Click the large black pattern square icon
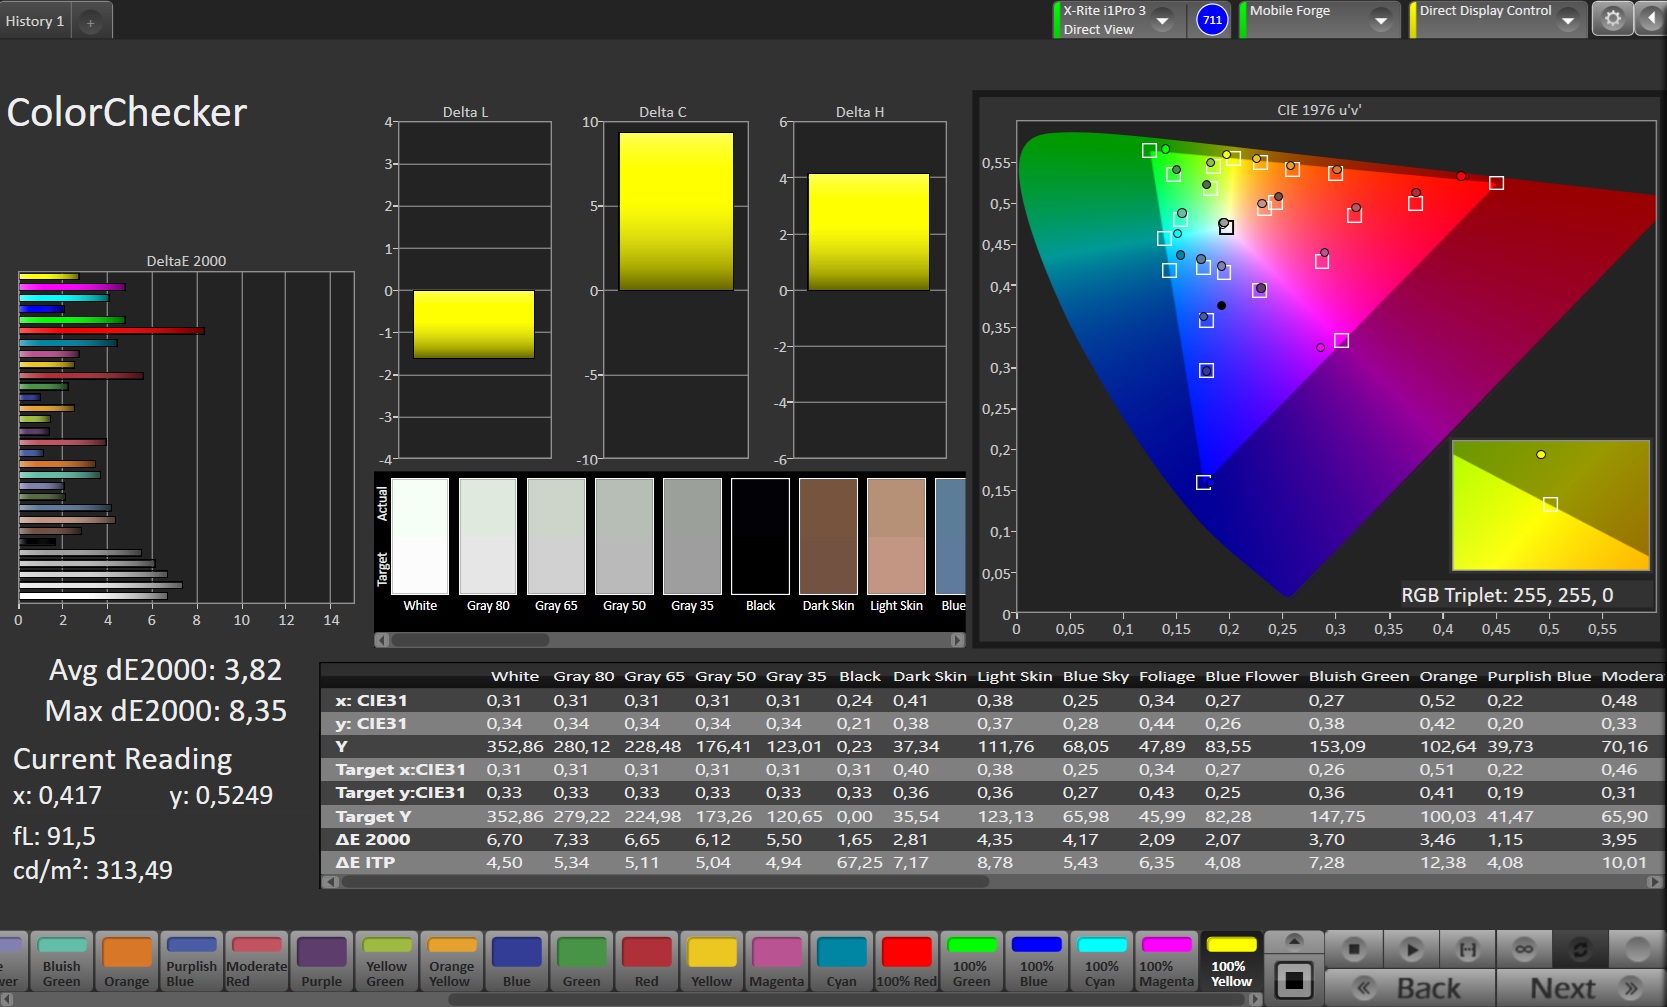Screen dimensions: 1667x1007 pyautogui.click(x=1293, y=980)
